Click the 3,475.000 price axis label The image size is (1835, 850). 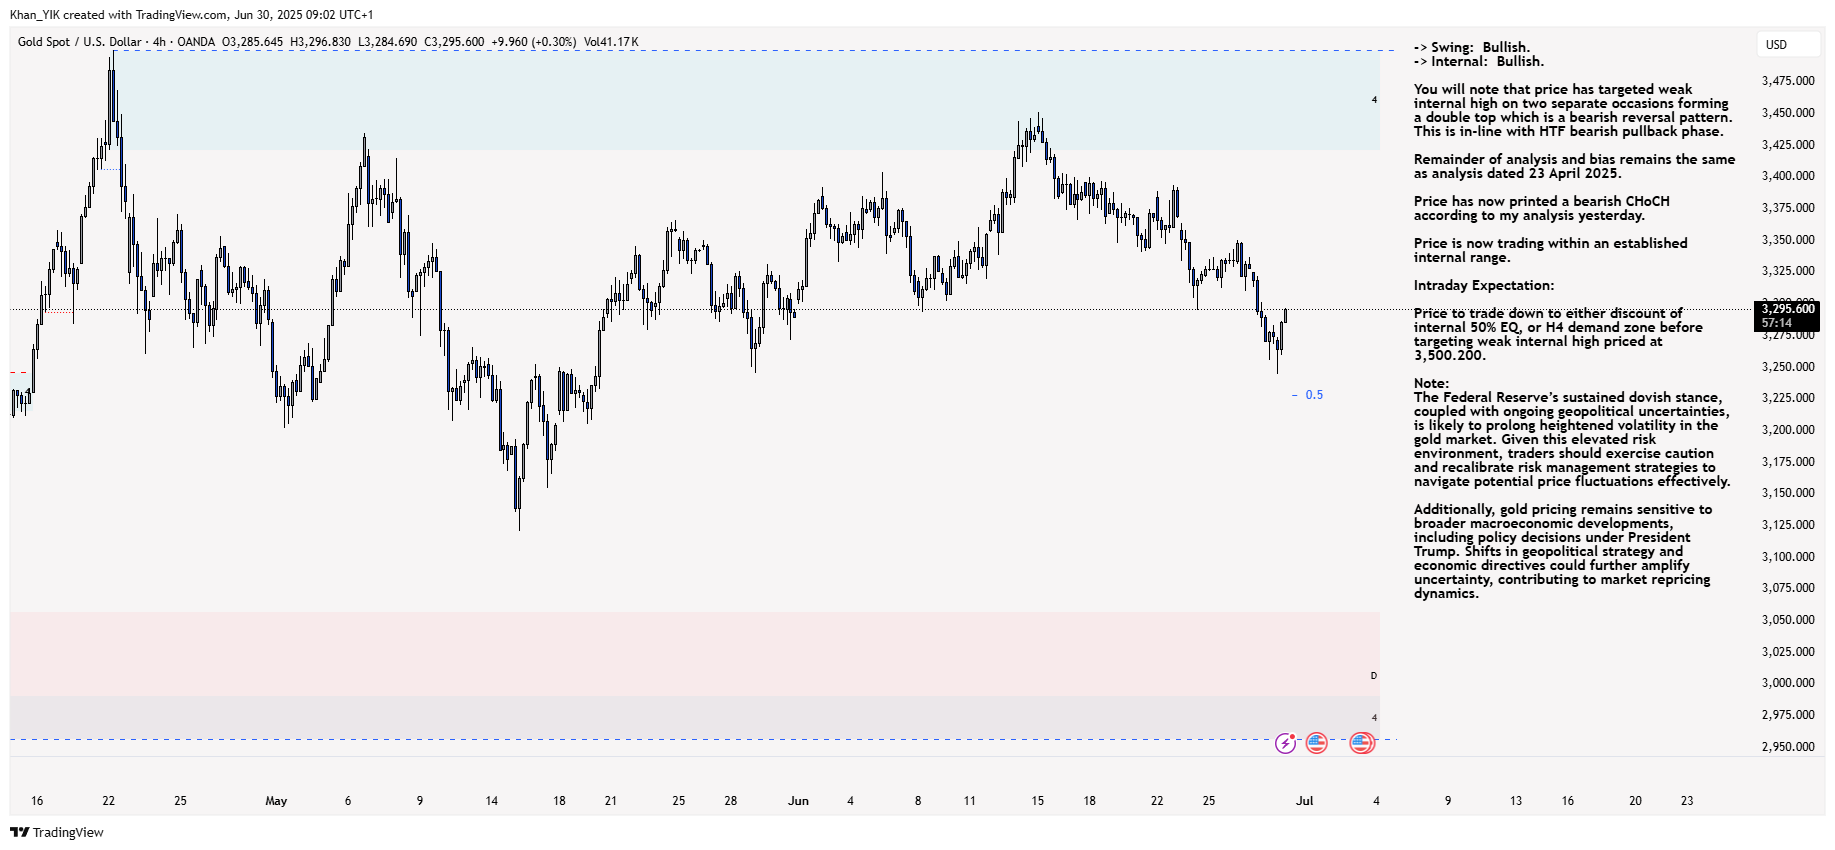pyautogui.click(x=1788, y=80)
